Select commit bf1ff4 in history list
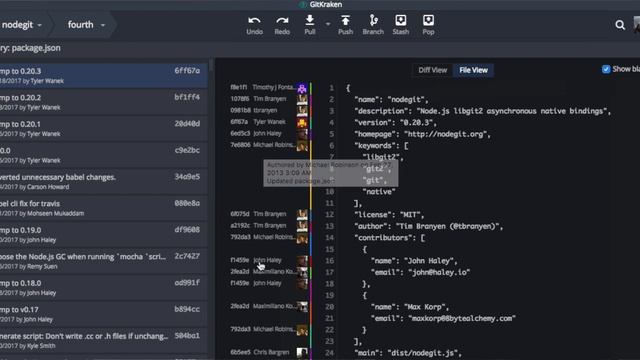640x360 pixels. 104,102
